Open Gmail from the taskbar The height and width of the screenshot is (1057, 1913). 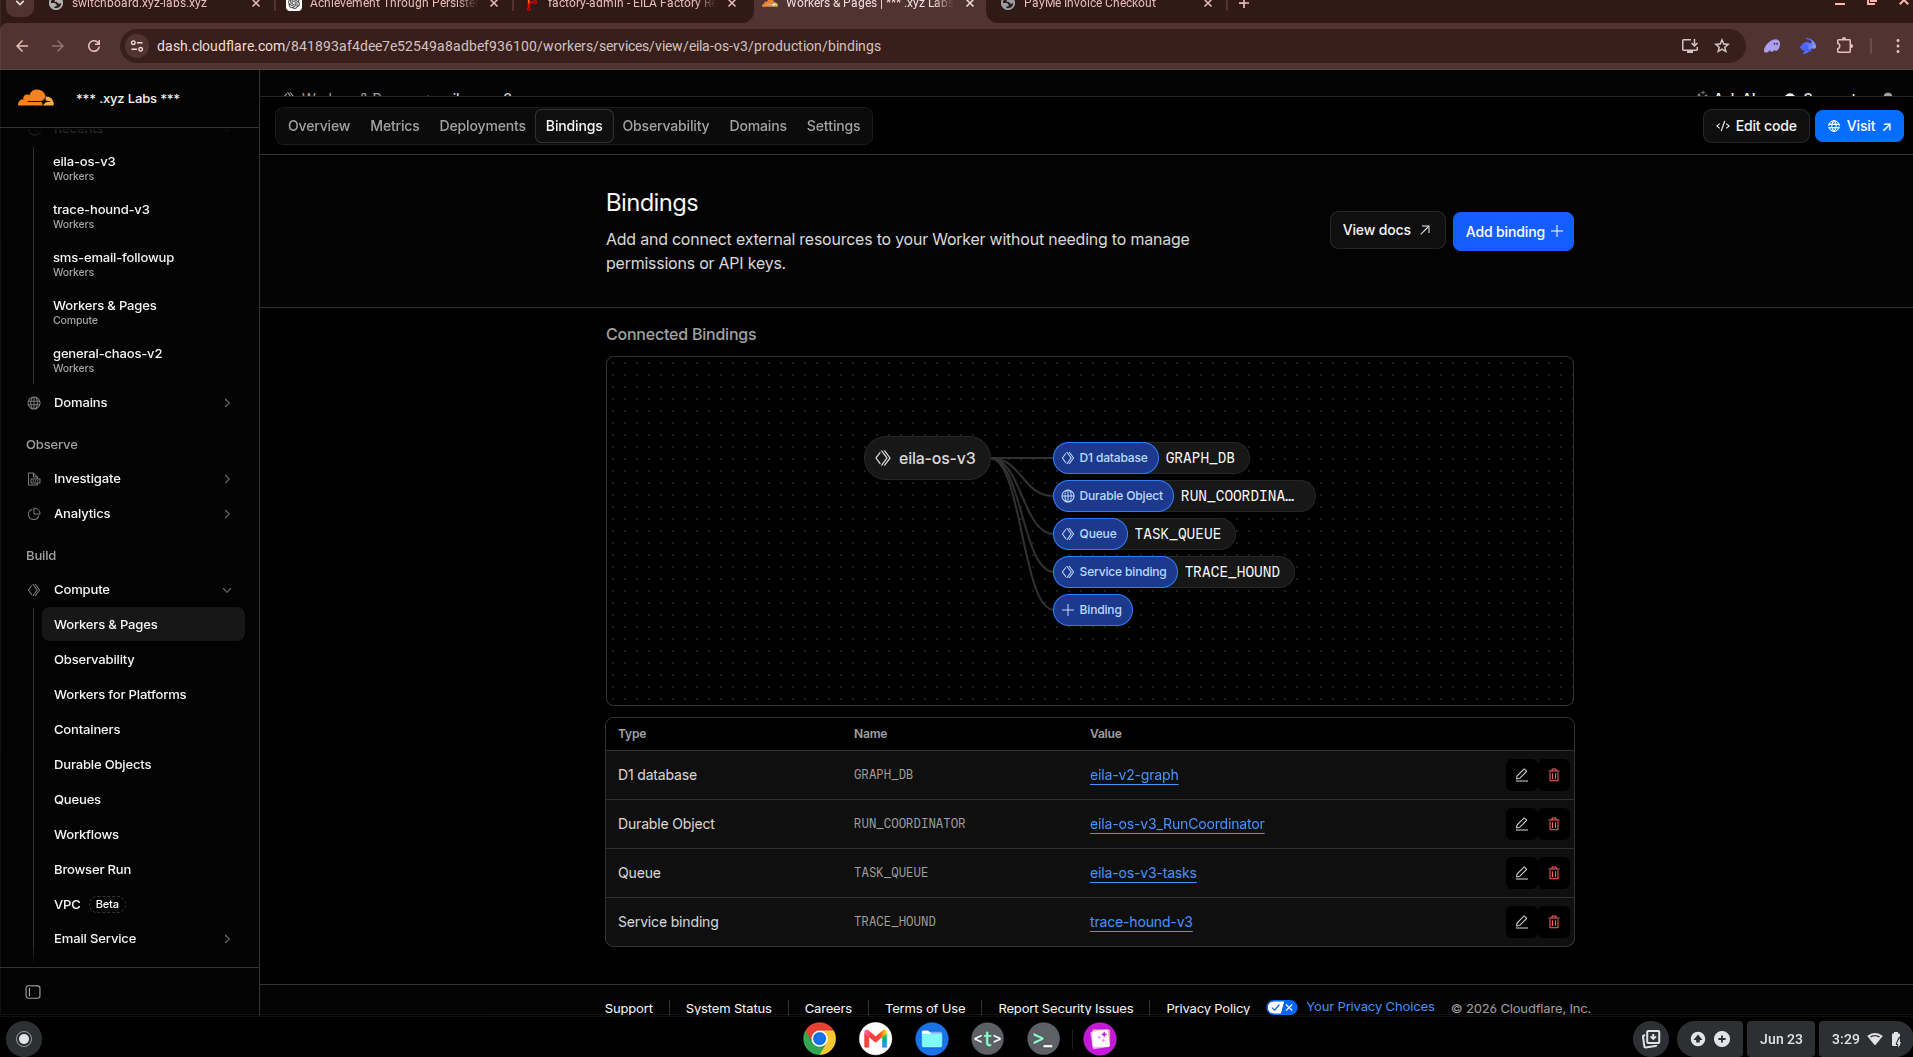875,1039
